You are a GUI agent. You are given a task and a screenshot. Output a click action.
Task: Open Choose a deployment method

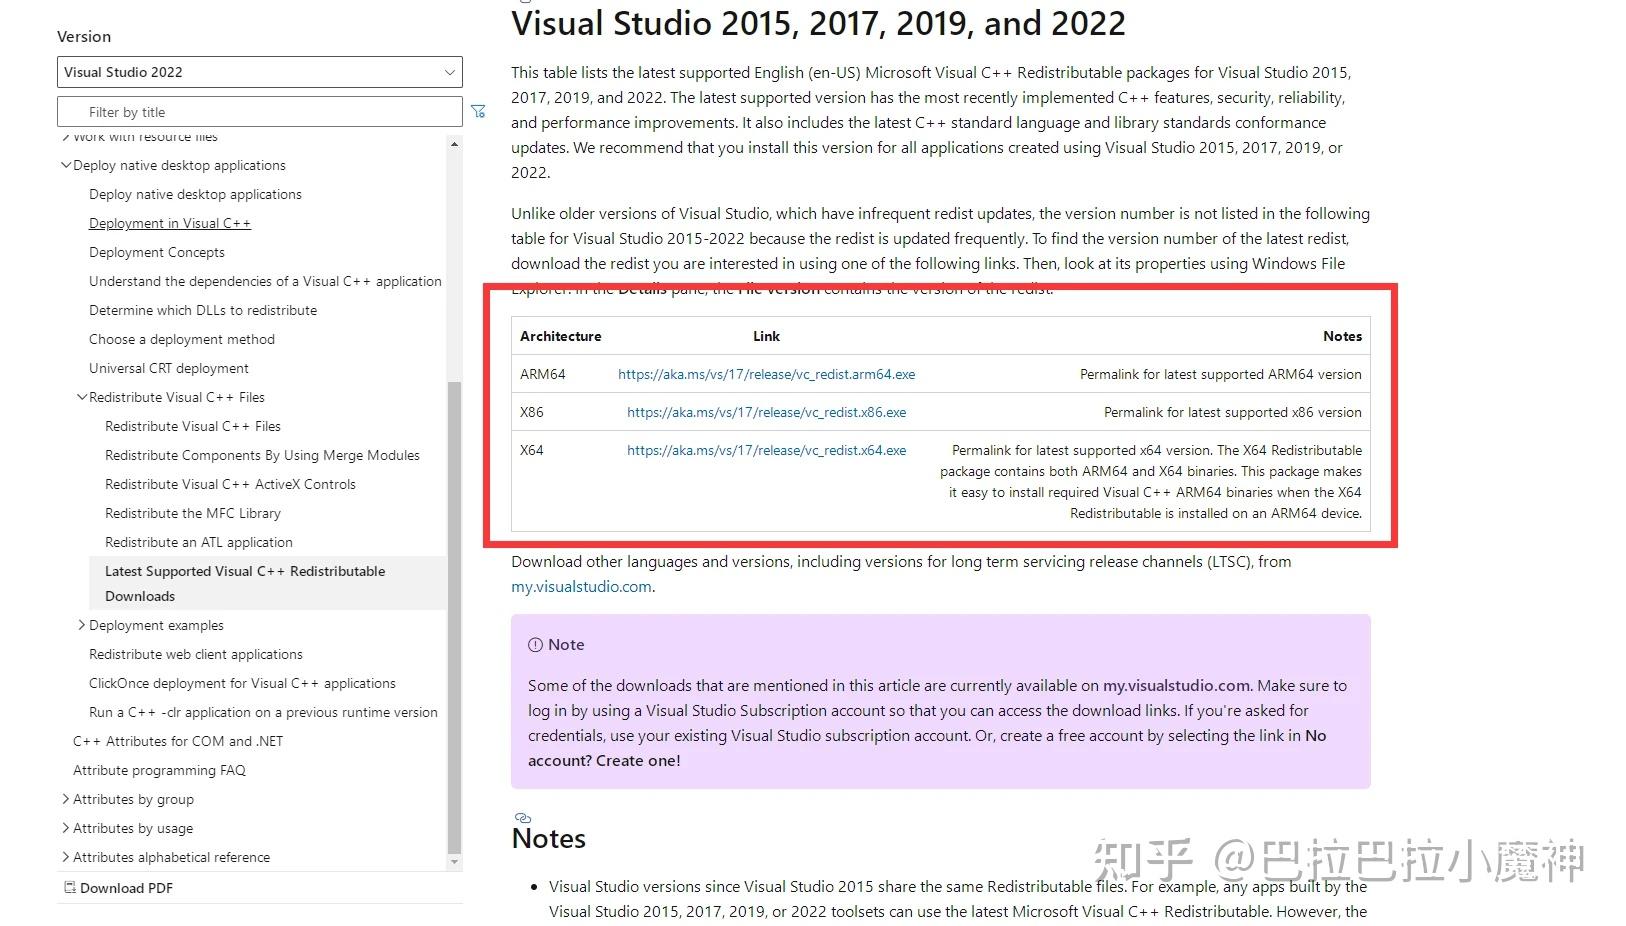tap(182, 339)
